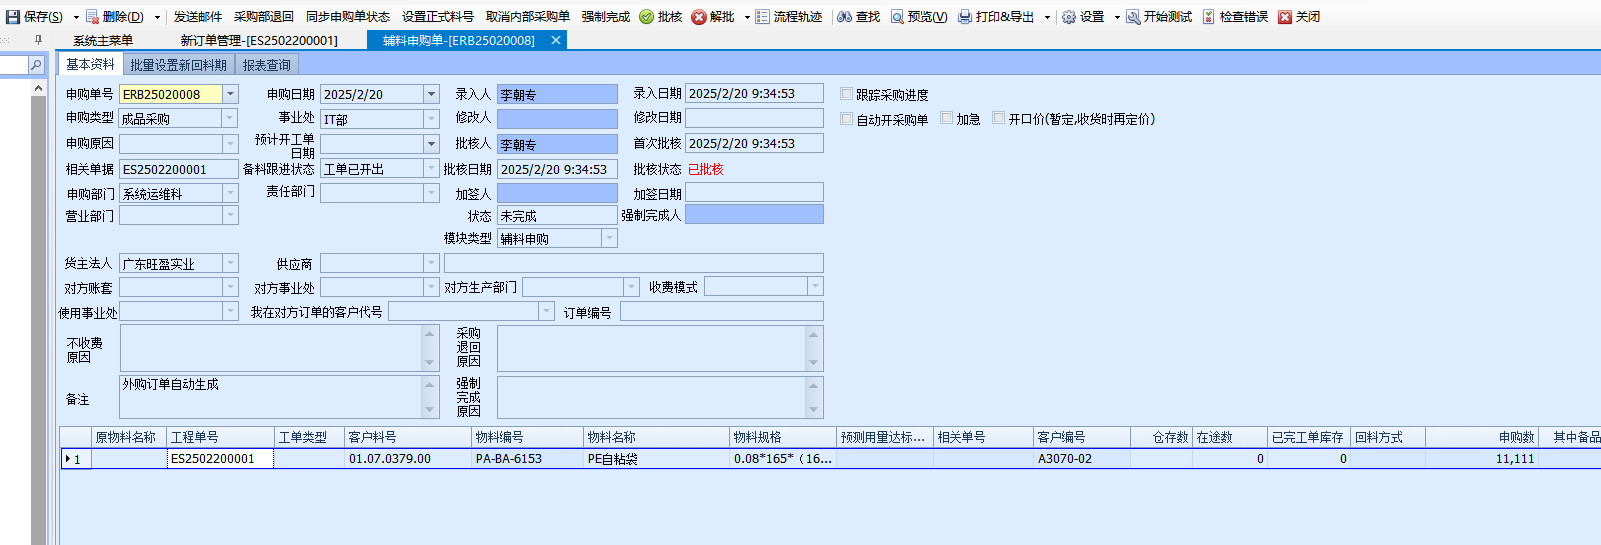Switch to 系统主菜单 tab
The height and width of the screenshot is (545, 1601).
point(103,40)
